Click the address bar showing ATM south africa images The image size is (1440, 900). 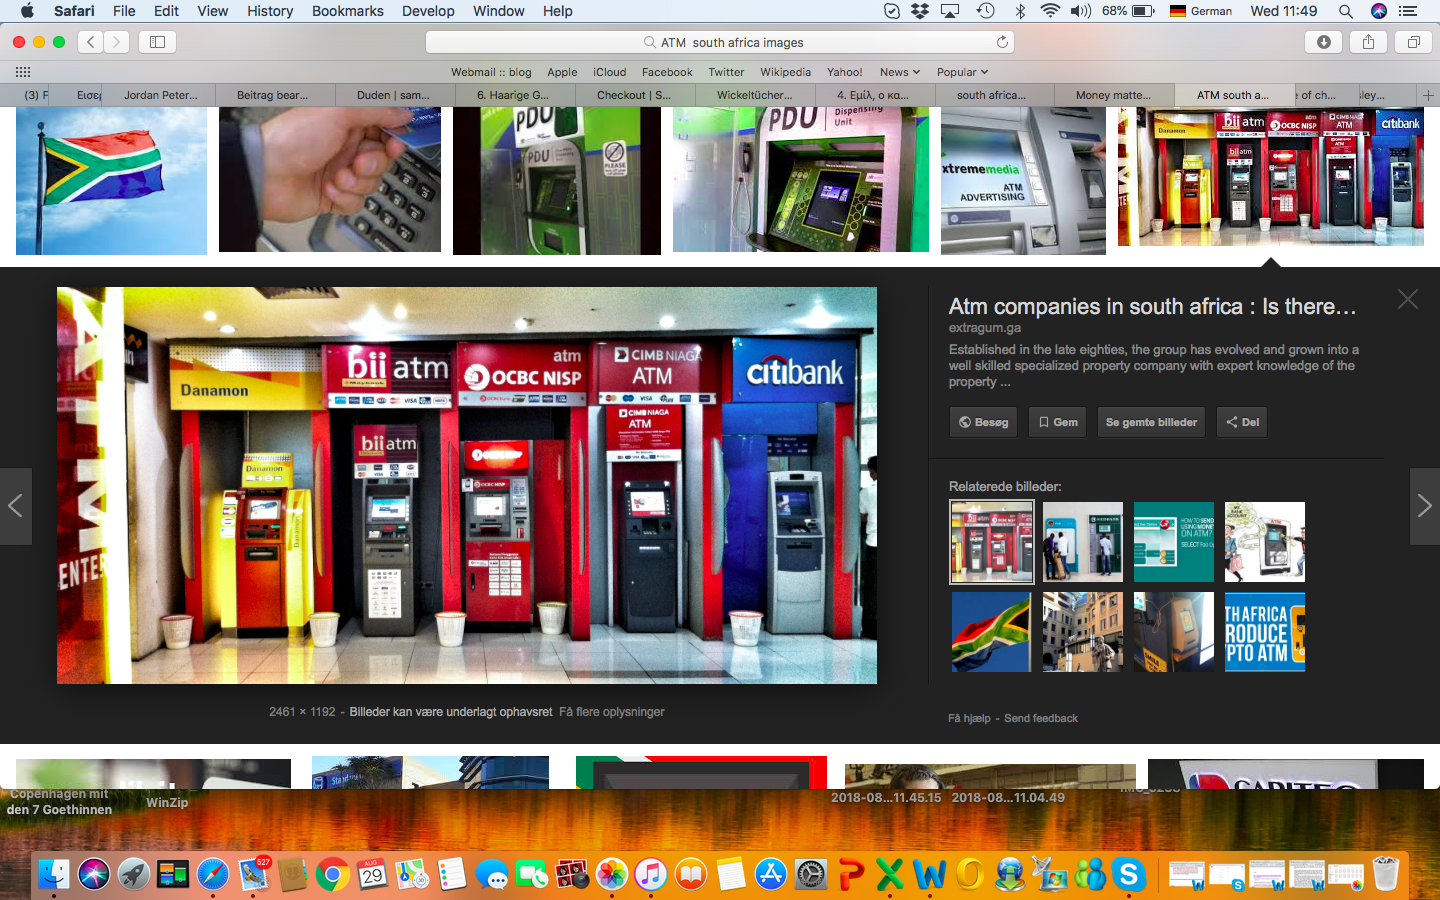720,42
